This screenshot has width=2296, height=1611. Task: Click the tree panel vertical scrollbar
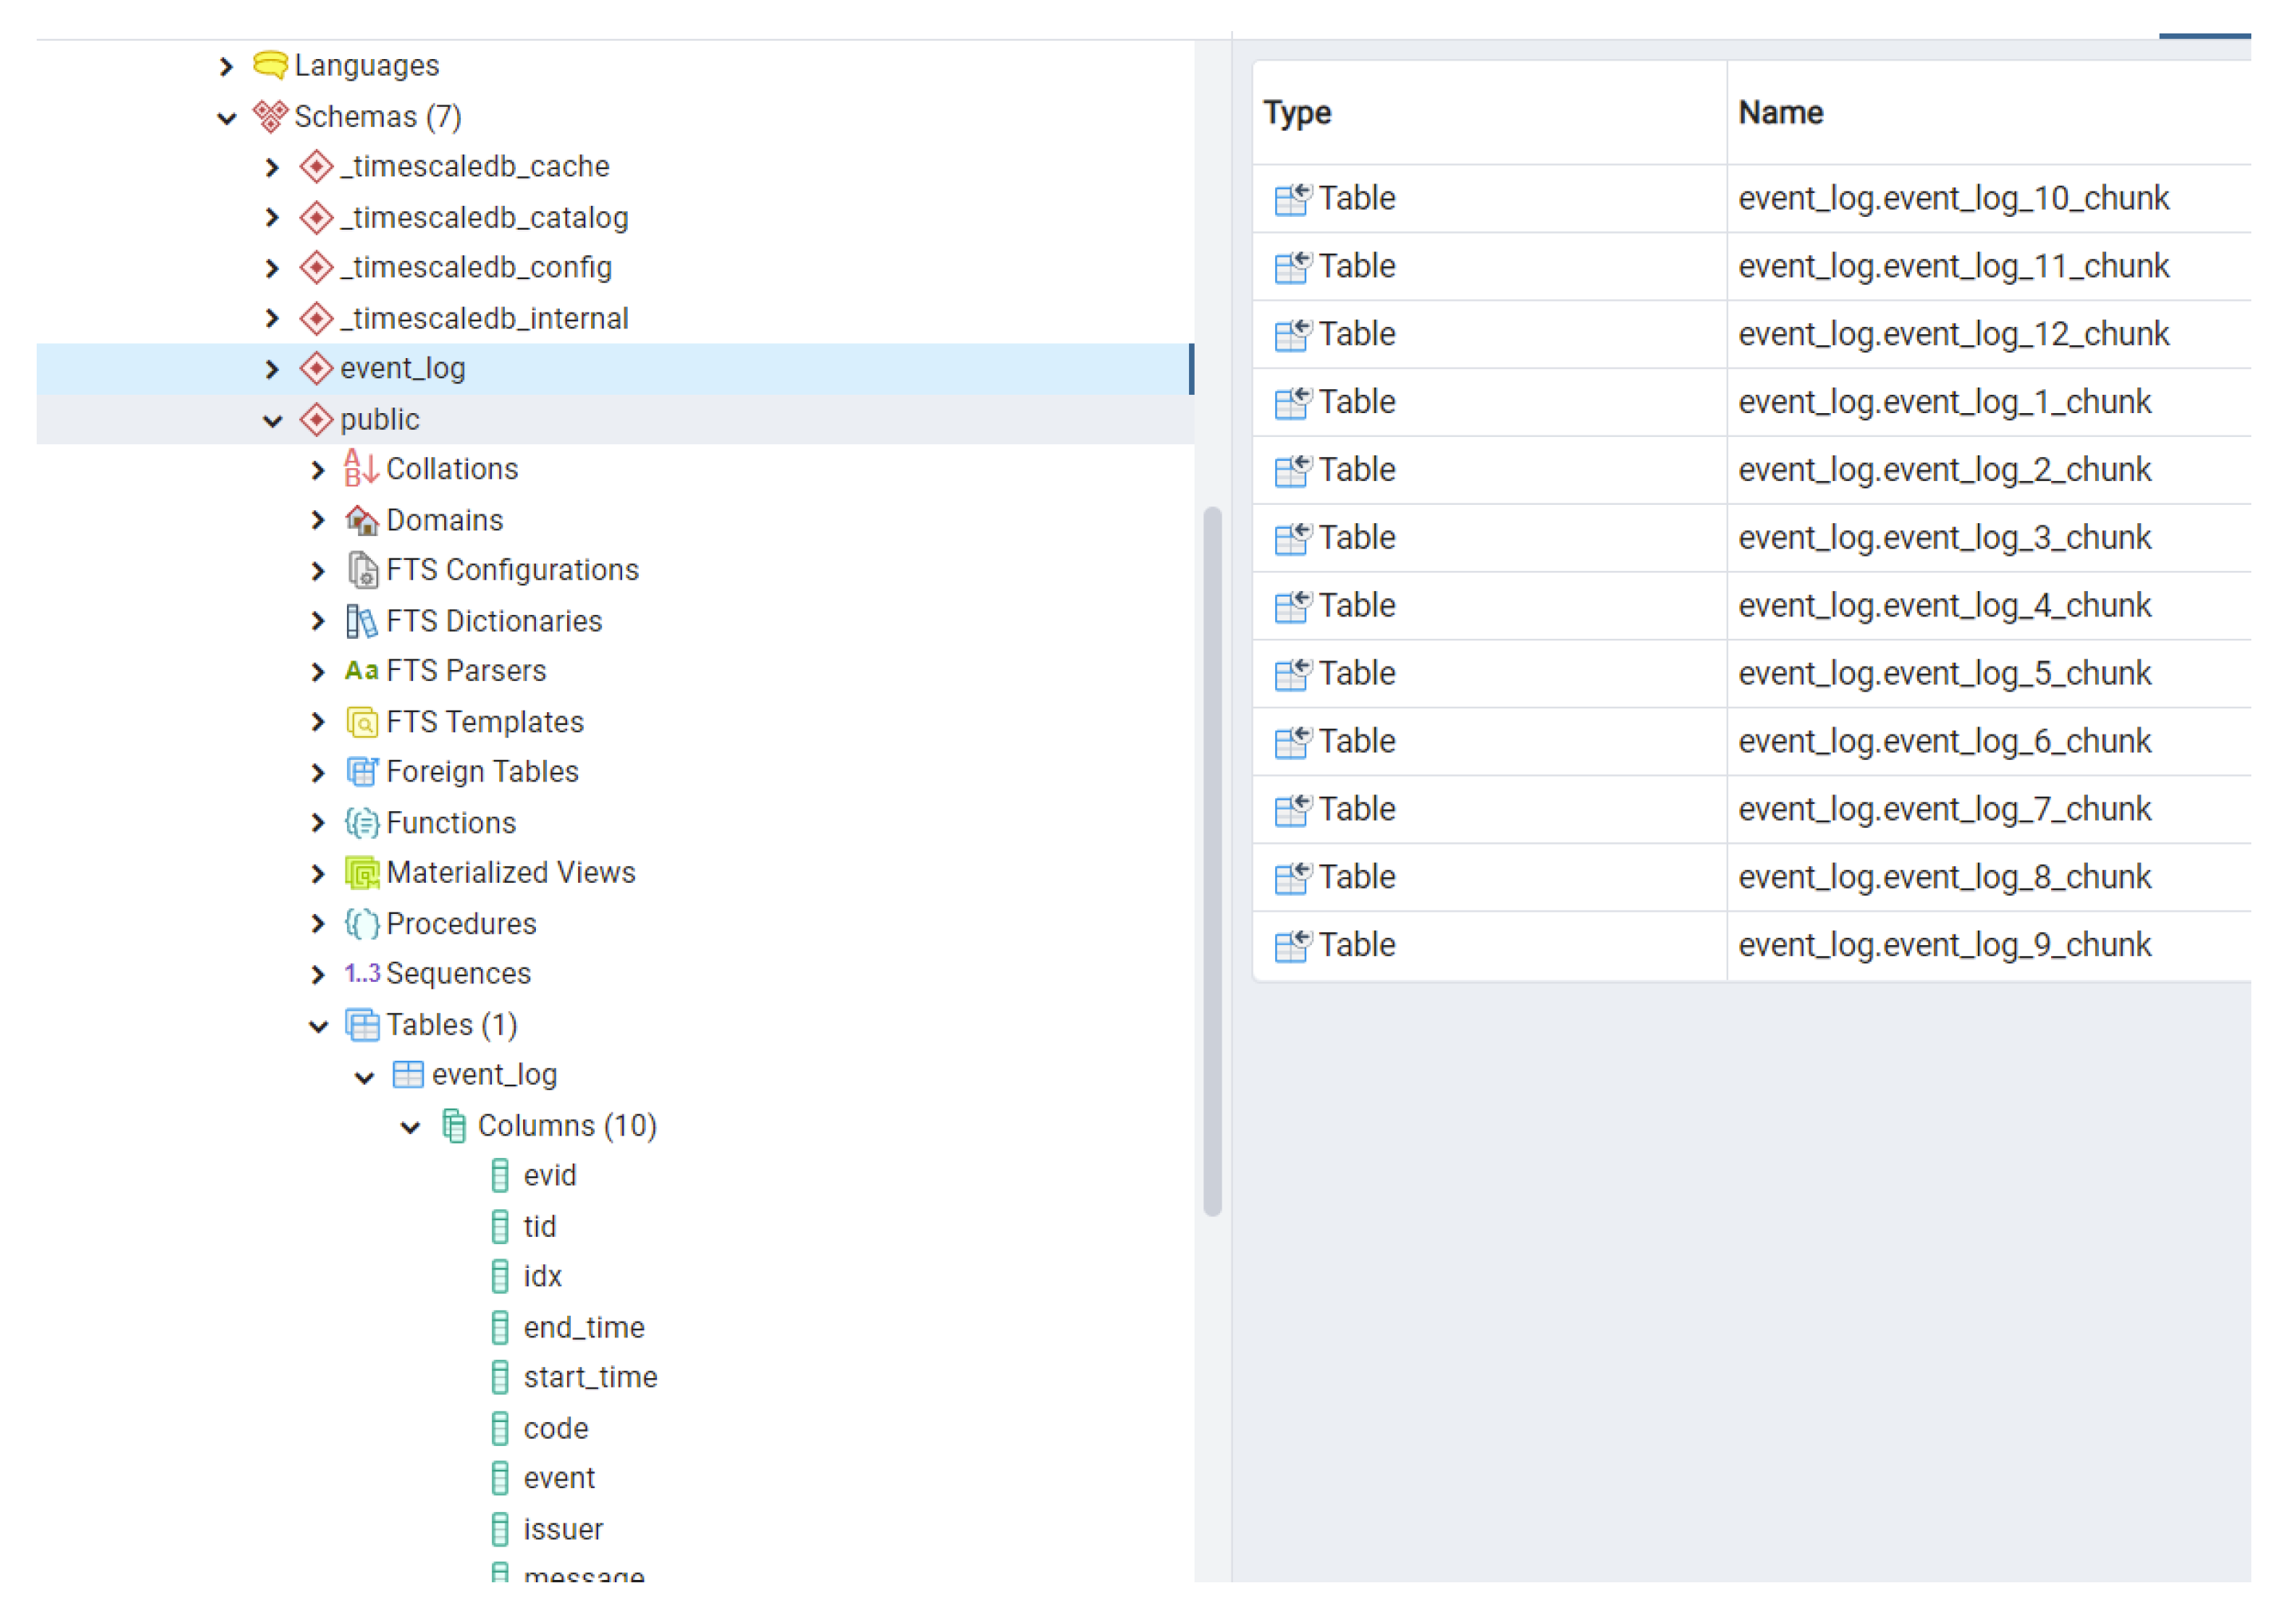pos(1212,860)
